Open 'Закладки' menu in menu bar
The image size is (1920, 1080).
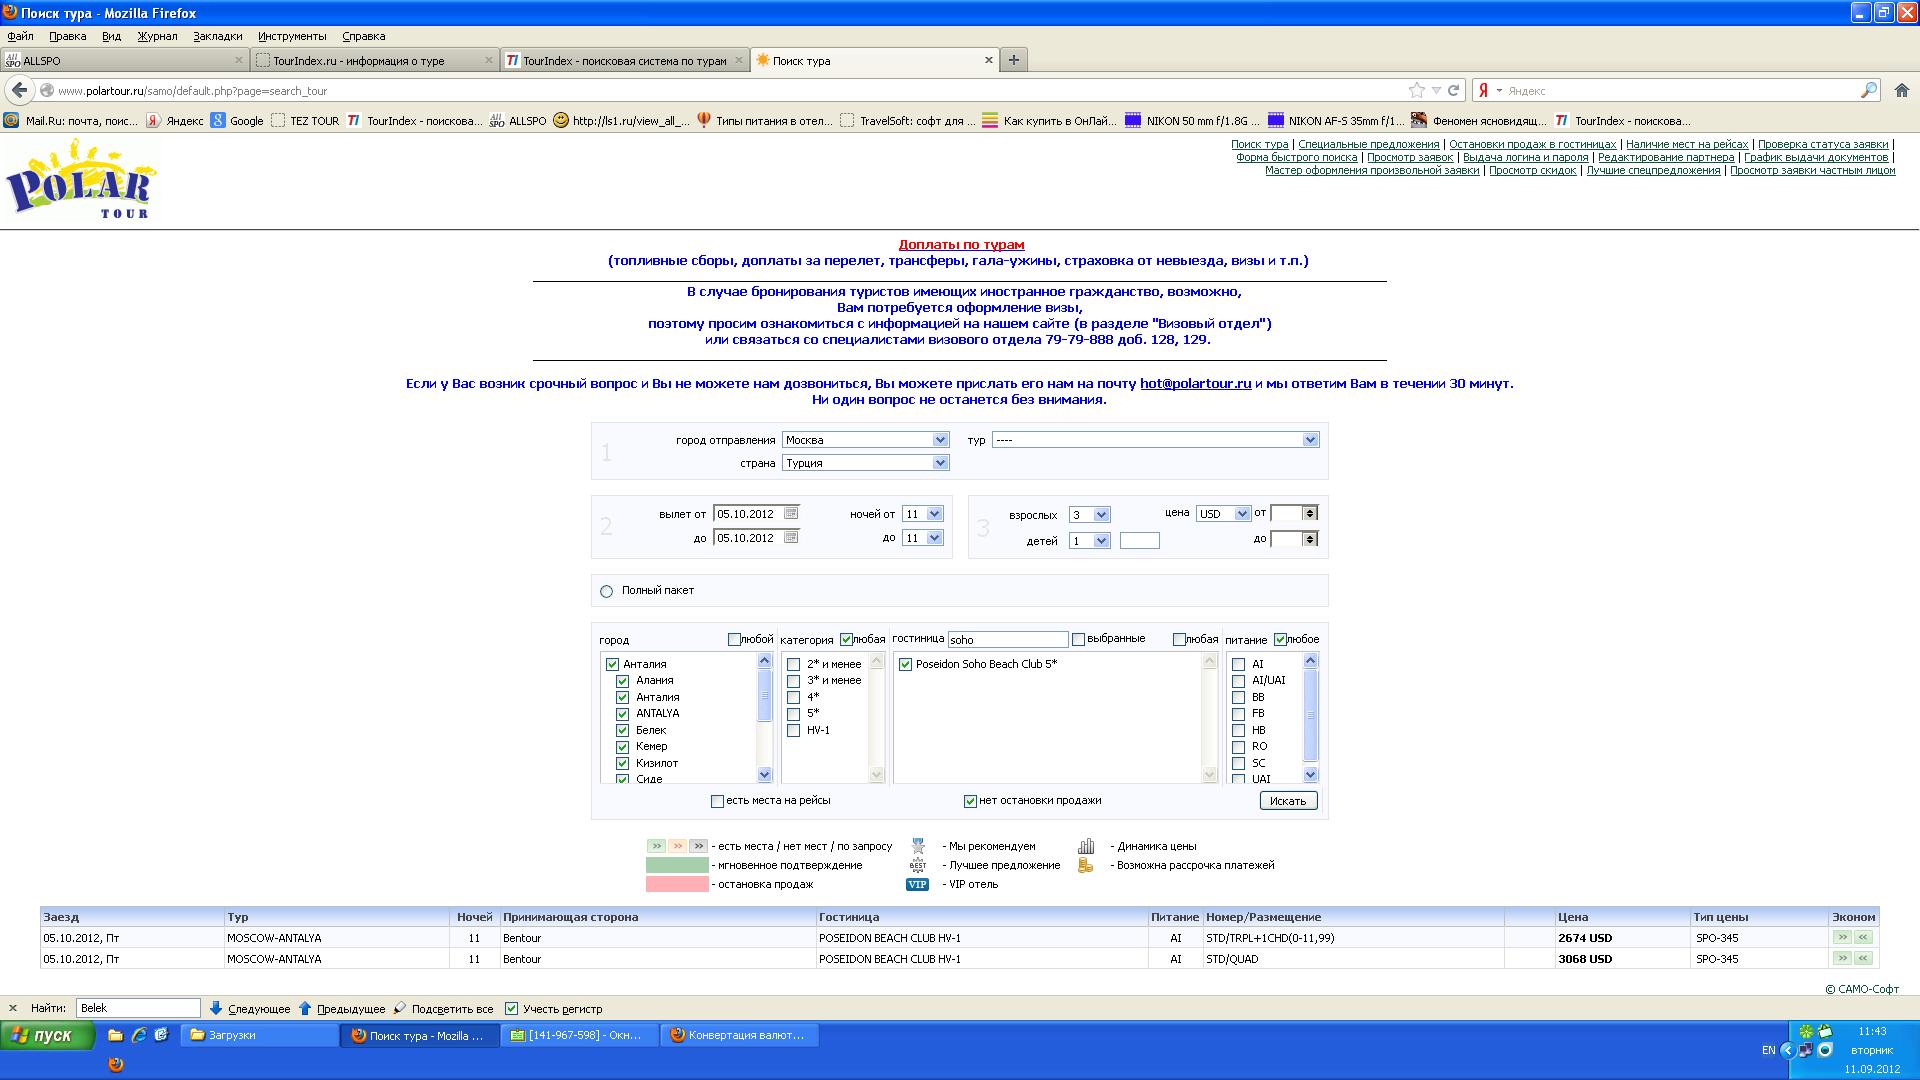pos(217,36)
